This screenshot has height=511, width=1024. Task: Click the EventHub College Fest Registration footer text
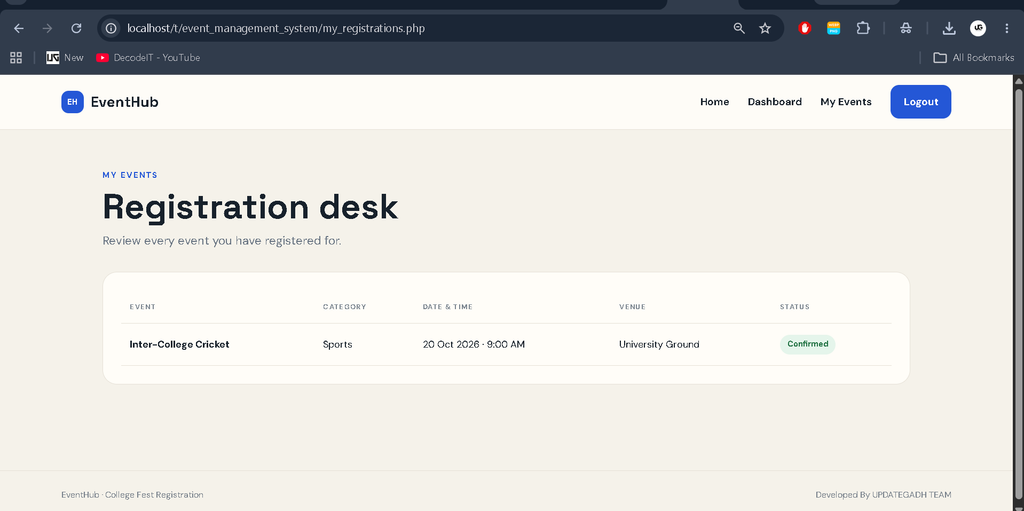(x=132, y=495)
